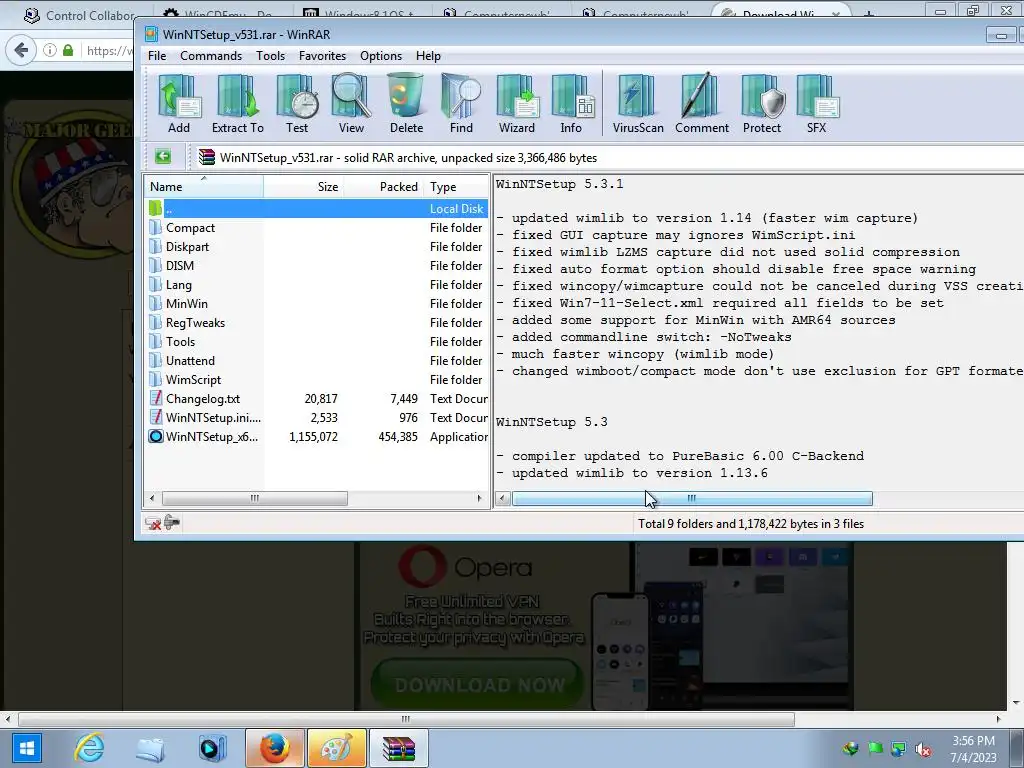This screenshot has height=768, width=1024.
Task: Click the Delete recycle bin icon
Action: point(406,104)
